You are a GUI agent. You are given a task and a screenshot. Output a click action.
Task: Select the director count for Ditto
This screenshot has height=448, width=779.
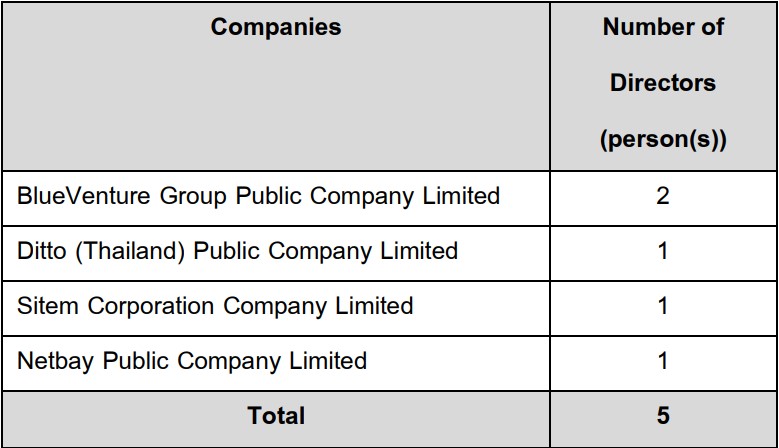(663, 251)
